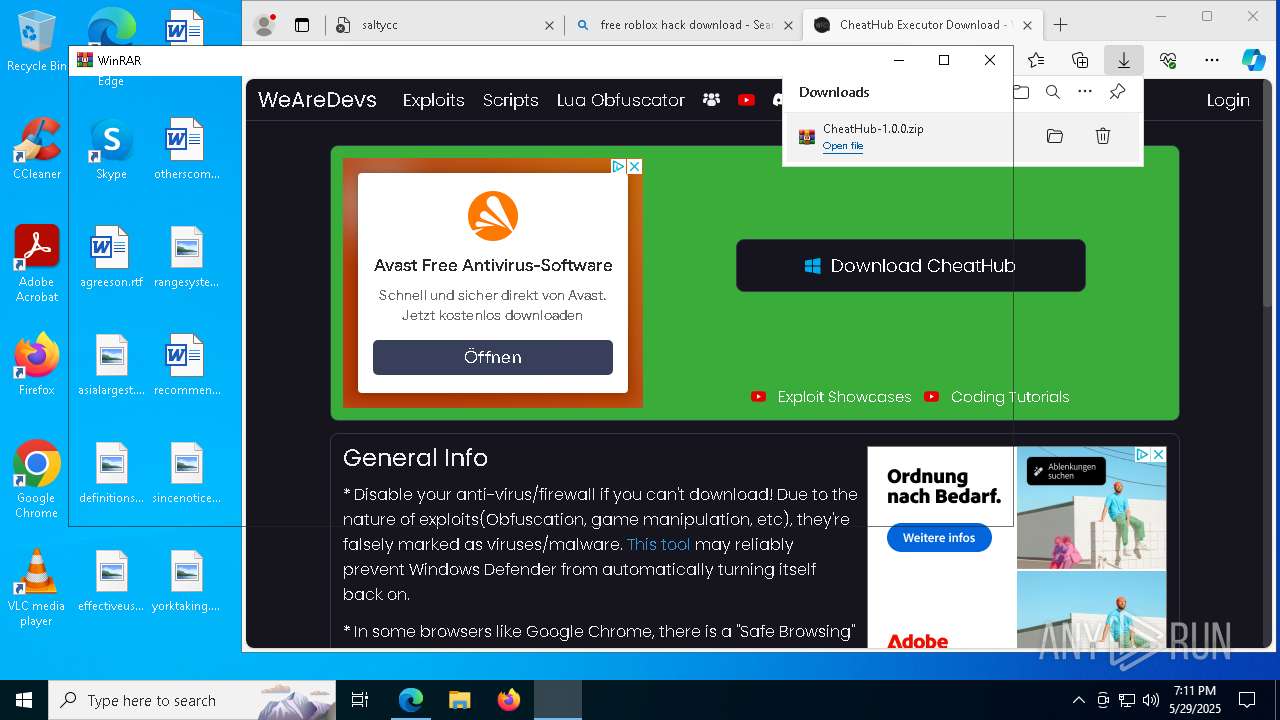1280x720 pixels.
Task: Open more options in Downloads panel
Action: 1085,92
